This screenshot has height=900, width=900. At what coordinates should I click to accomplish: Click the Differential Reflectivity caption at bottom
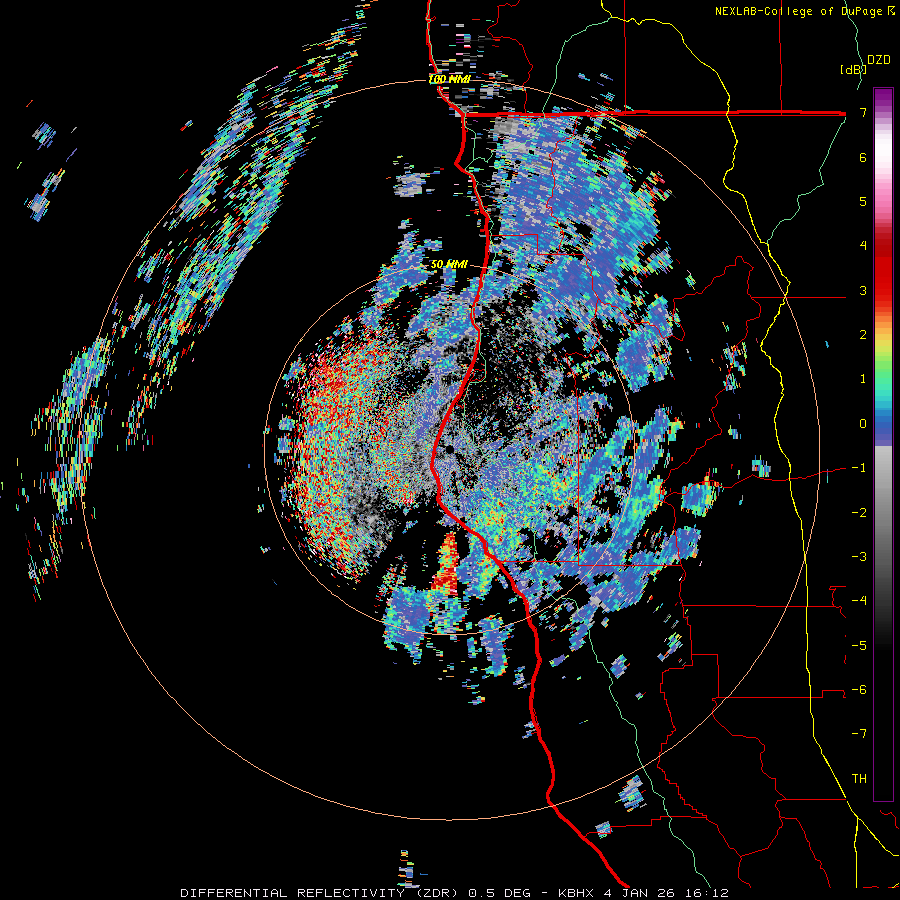[x=454, y=893]
